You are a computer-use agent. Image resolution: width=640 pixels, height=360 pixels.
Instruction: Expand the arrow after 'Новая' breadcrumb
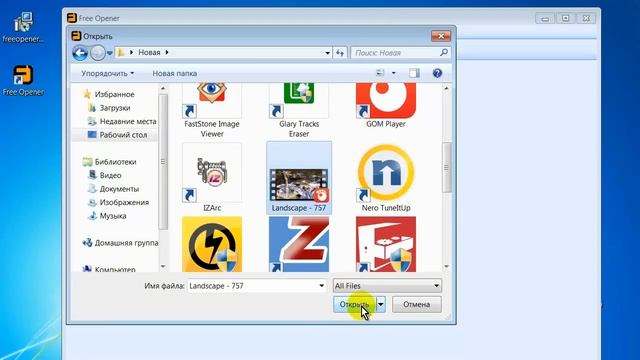coord(167,52)
